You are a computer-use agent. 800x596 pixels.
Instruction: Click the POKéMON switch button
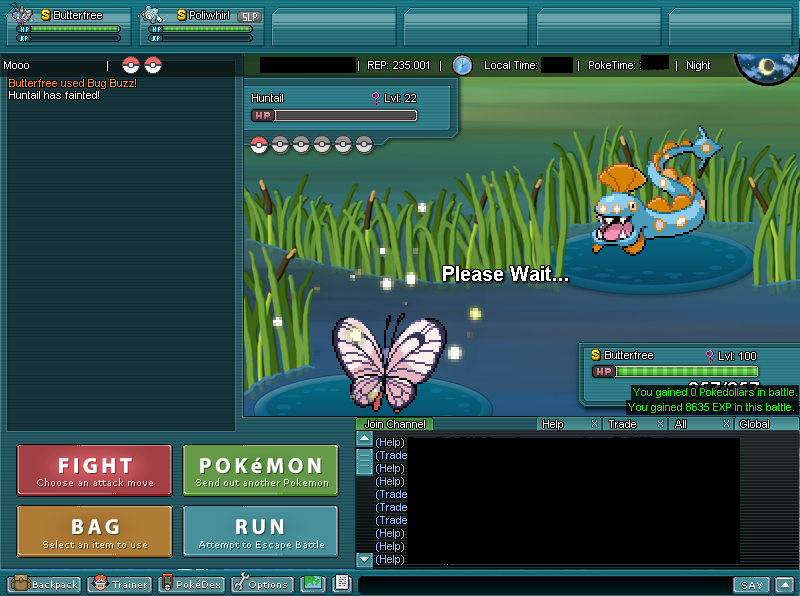[261, 470]
